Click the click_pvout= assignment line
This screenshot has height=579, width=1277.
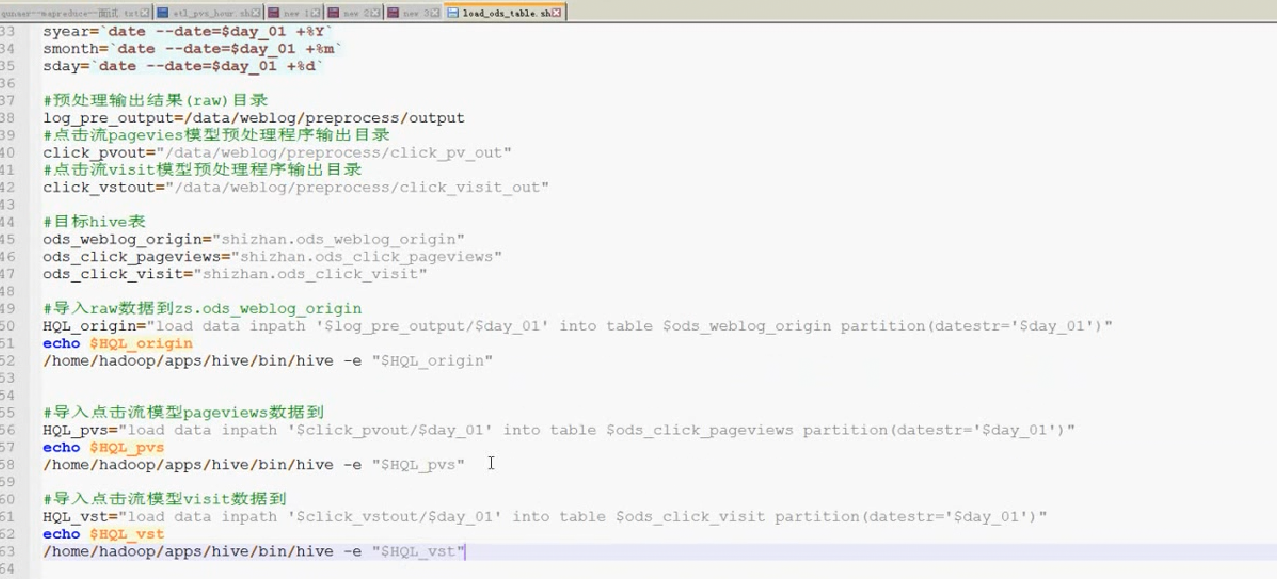277,152
